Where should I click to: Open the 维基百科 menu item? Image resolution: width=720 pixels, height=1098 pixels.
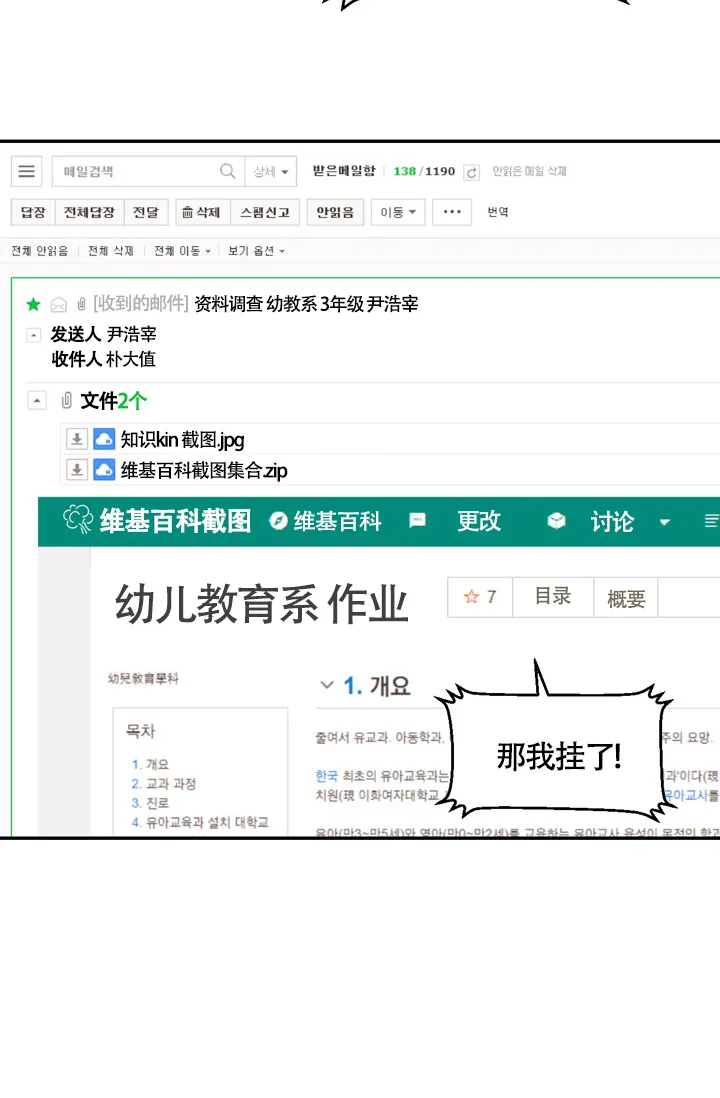click(338, 521)
